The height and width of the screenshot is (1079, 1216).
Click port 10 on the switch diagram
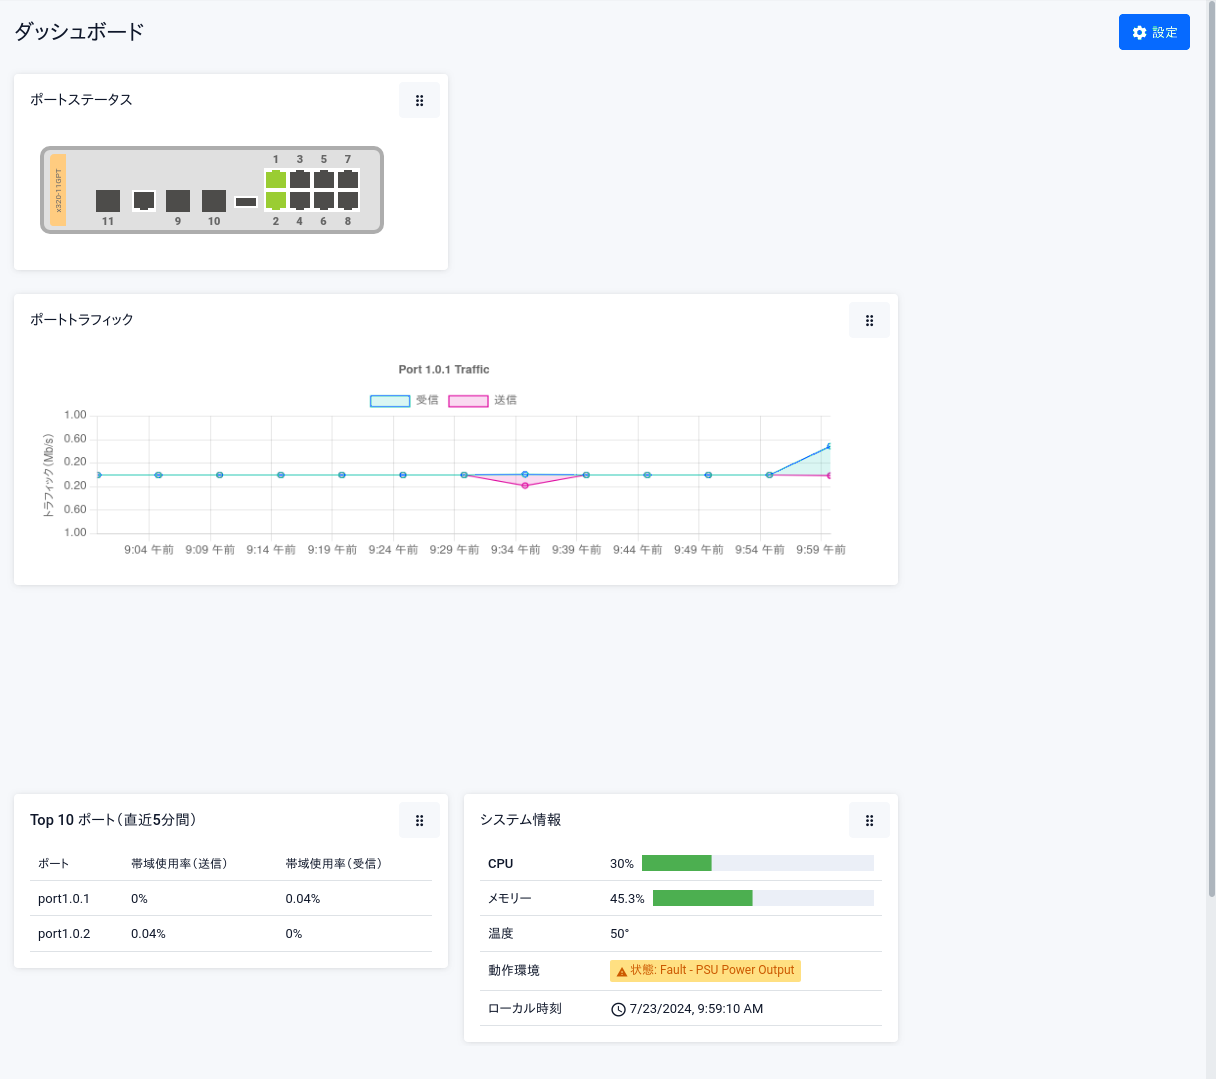[x=214, y=201]
